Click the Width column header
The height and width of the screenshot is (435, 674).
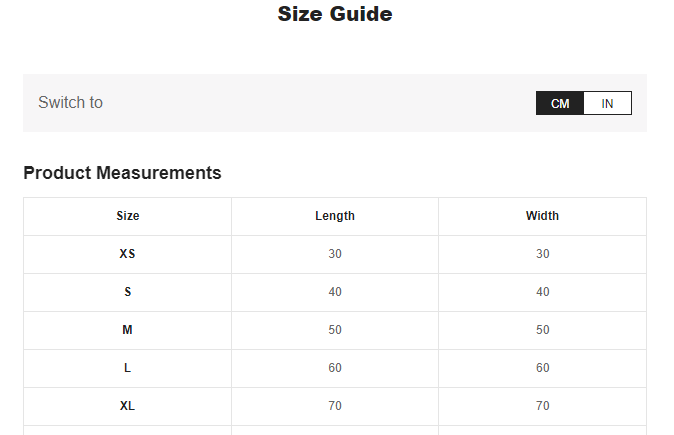[542, 216]
